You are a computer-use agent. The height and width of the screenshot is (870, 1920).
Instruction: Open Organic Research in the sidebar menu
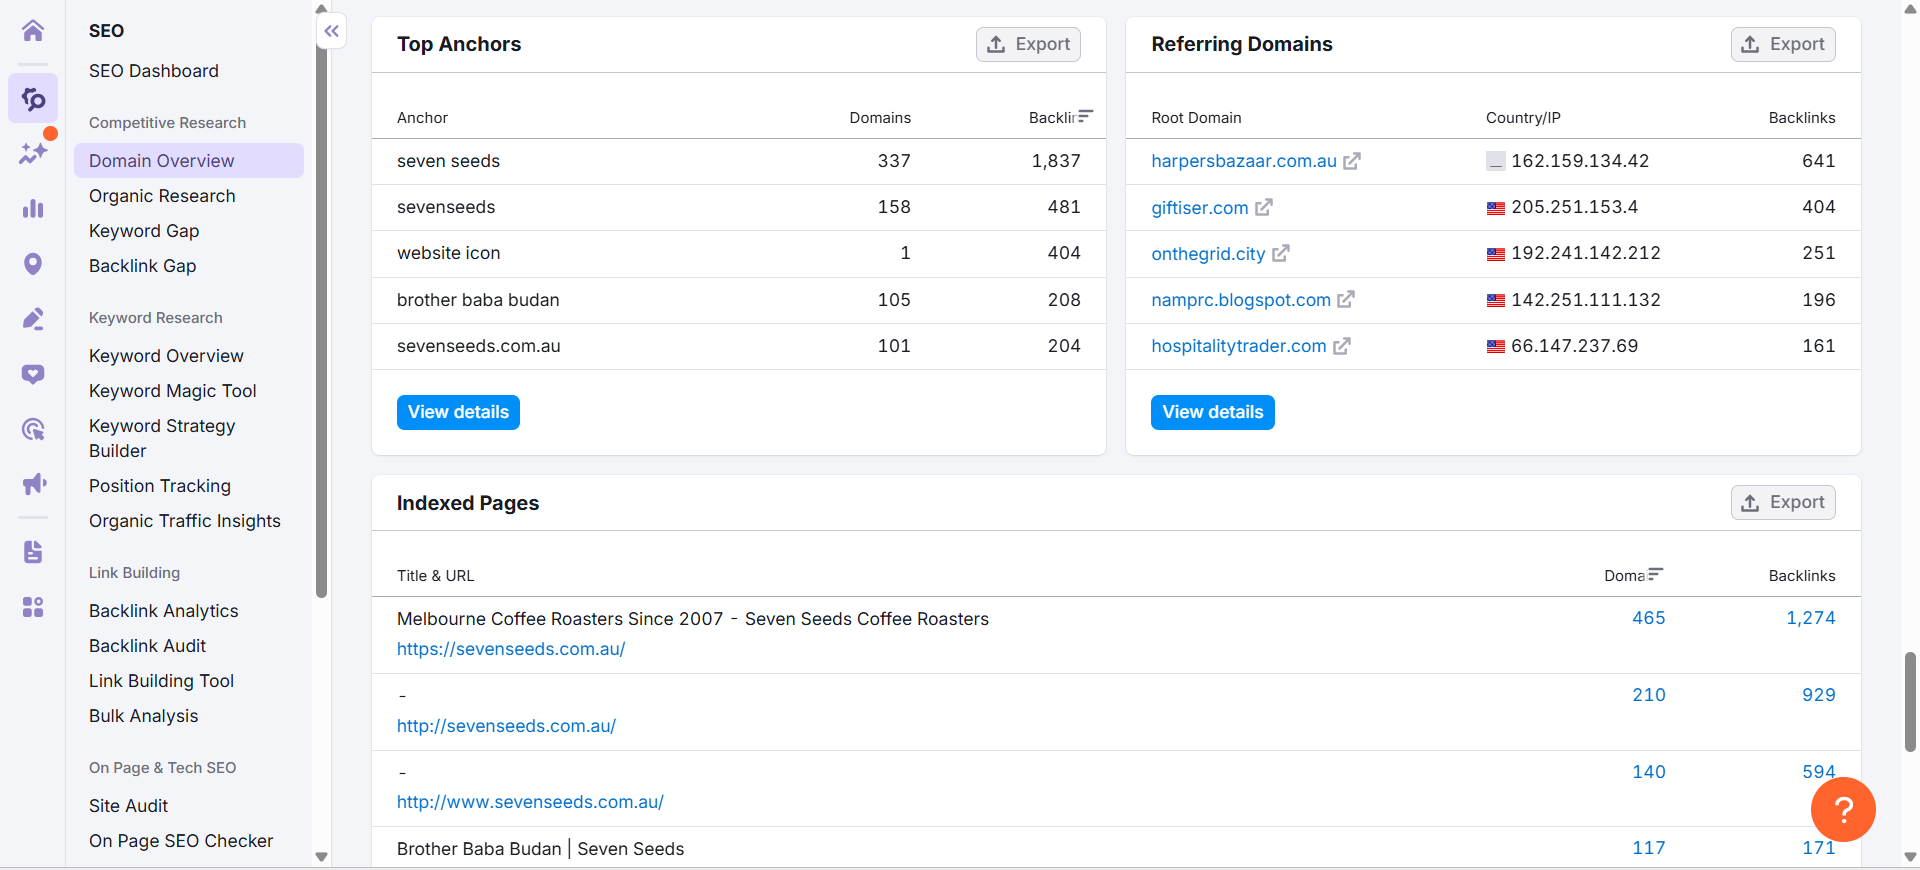click(162, 196)
